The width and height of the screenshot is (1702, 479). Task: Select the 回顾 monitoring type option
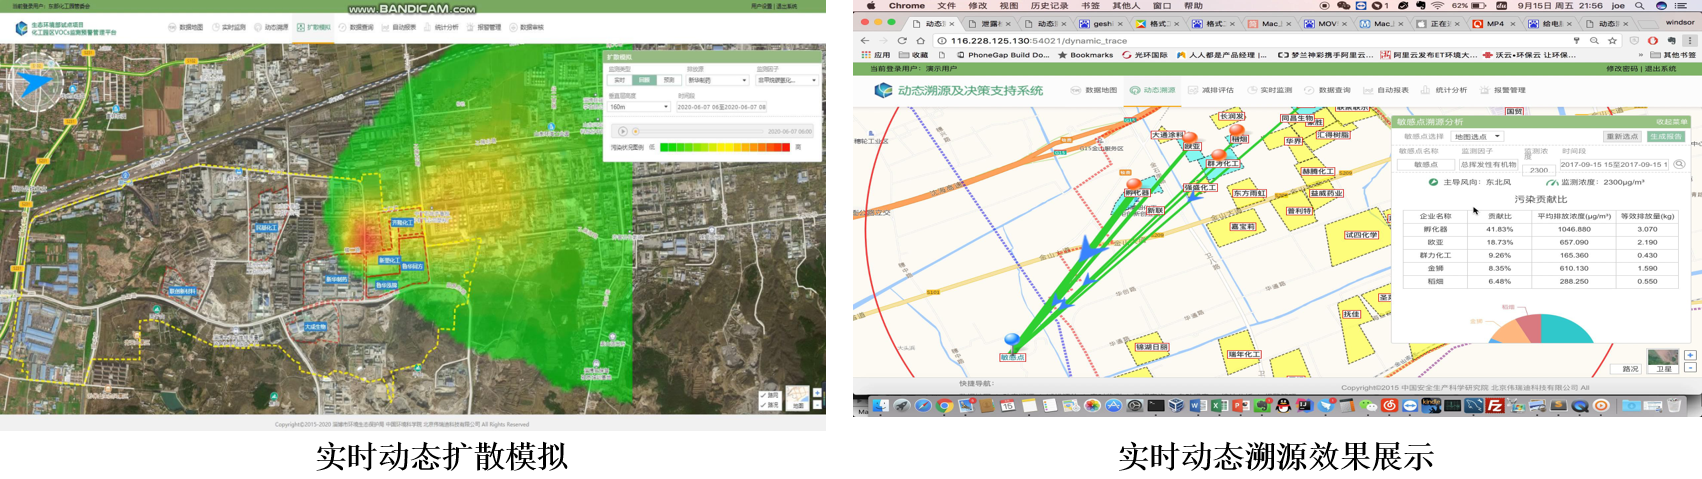pyautogui.click(x=645, y=80)
